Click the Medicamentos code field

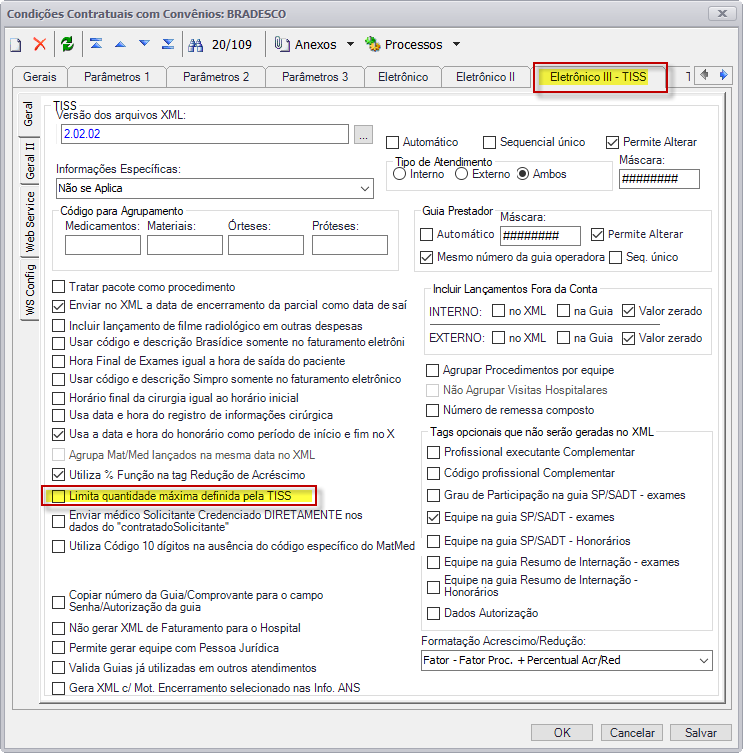(103, 245)
